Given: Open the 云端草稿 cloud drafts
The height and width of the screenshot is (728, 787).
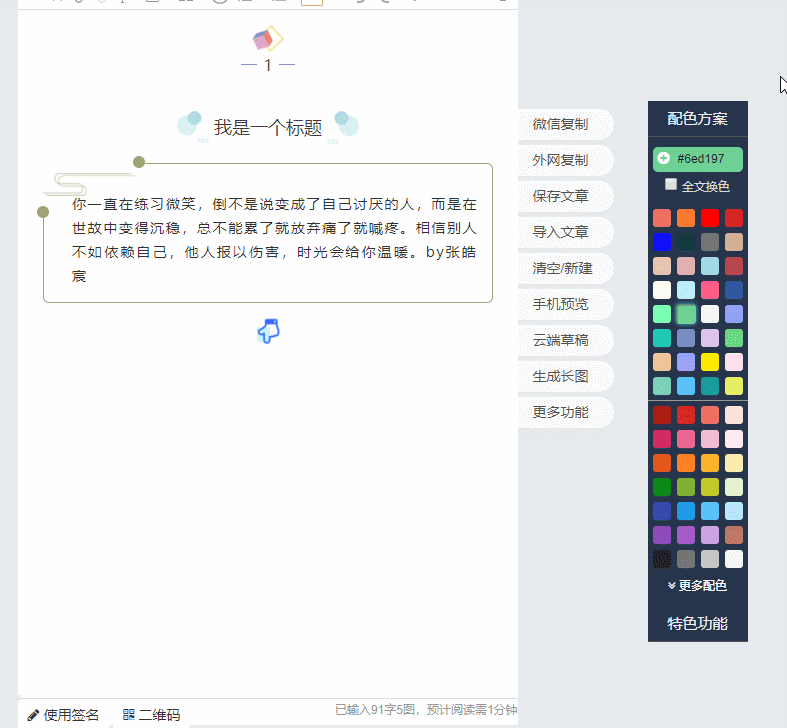Looking at the screenshot, I should coord(561,340).
